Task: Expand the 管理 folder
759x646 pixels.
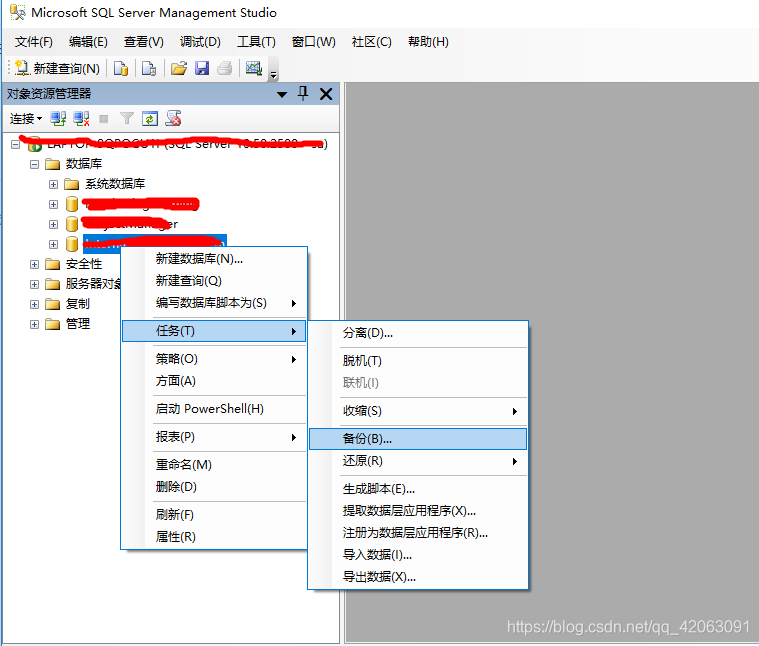Action: pyautogui.click(x=34, y=324)
